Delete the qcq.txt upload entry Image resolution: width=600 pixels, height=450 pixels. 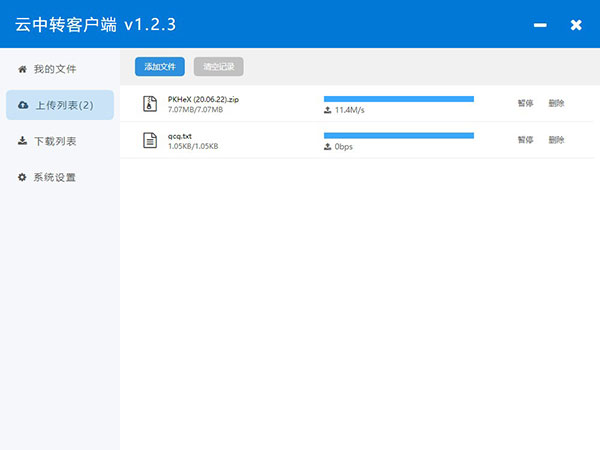click(x=556, y=140)
